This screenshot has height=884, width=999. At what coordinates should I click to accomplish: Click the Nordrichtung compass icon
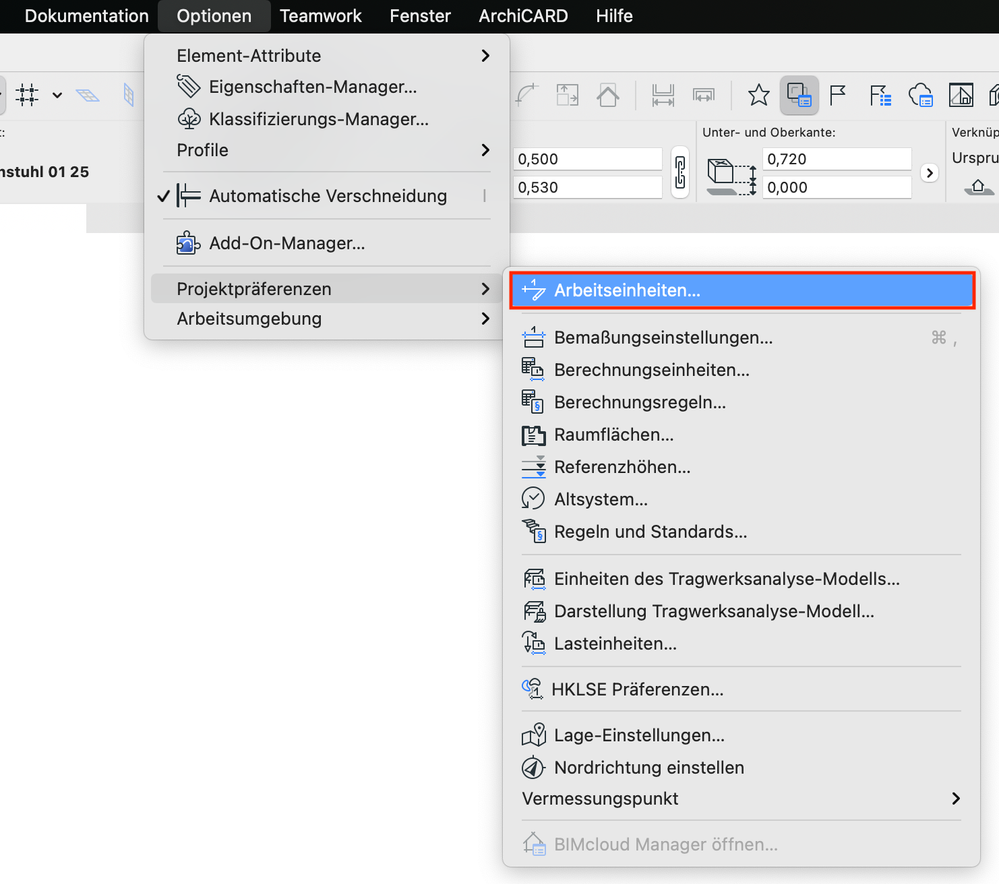click(533, 768)
